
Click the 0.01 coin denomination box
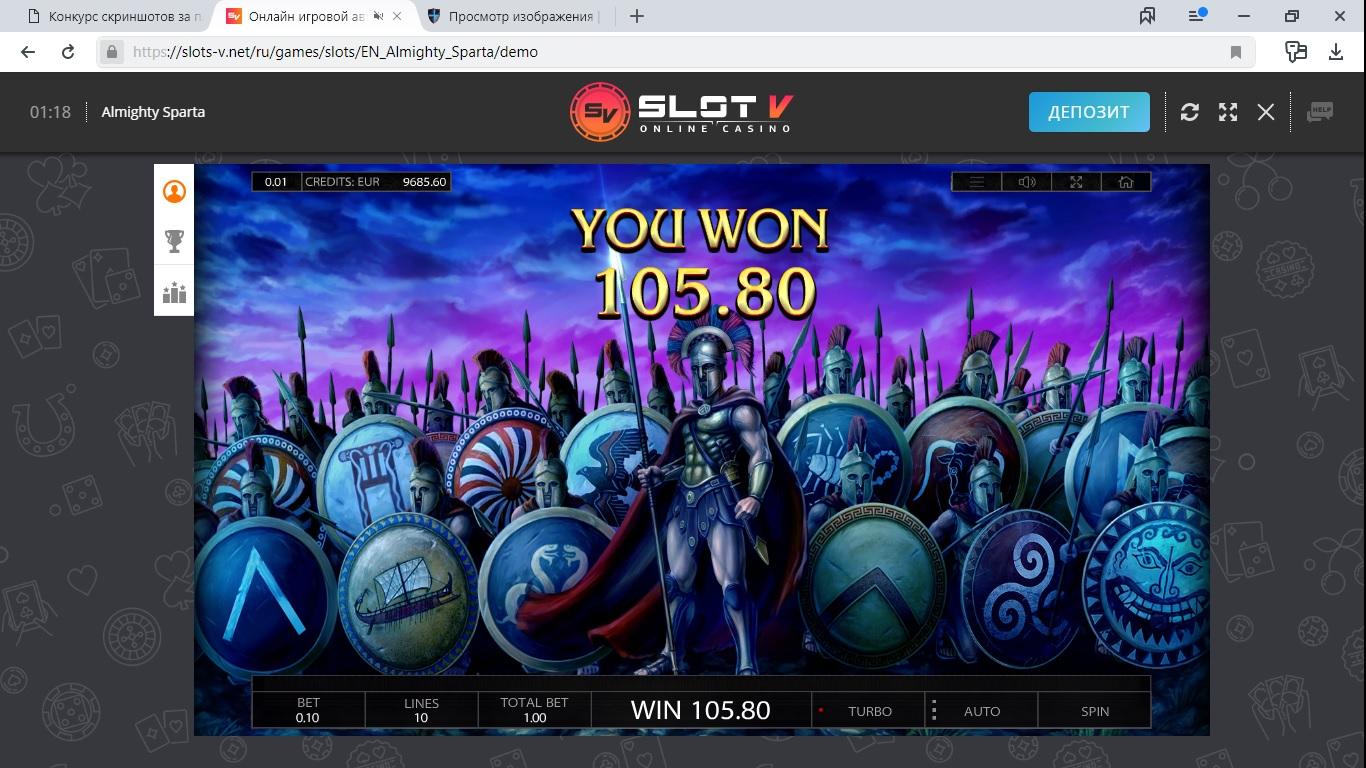[x=276, y=182]
